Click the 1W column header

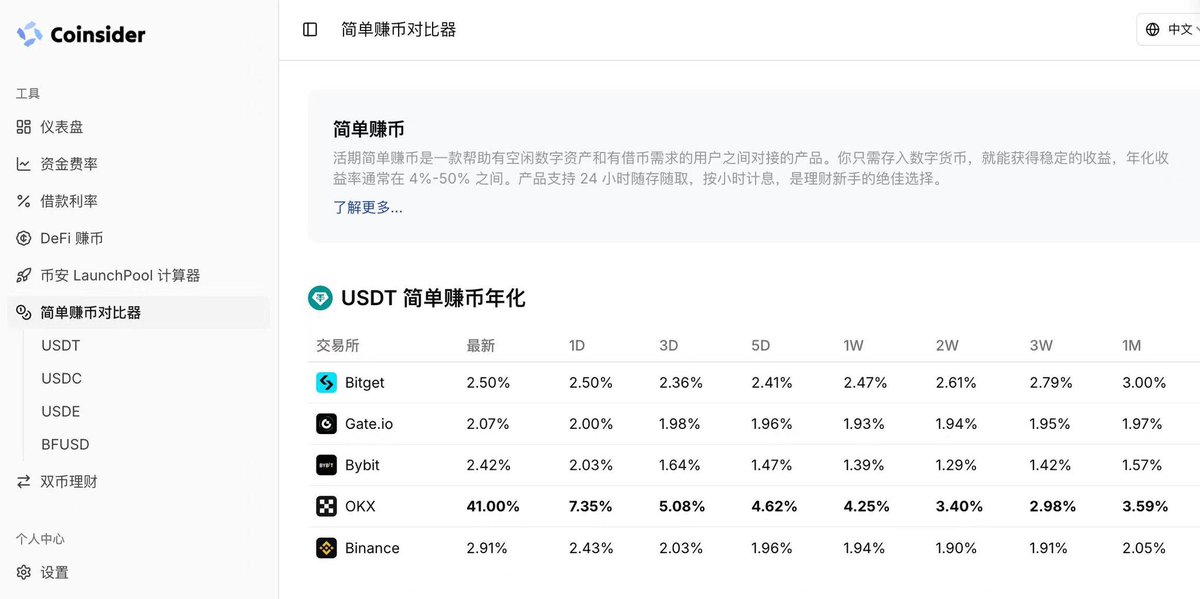853,345
